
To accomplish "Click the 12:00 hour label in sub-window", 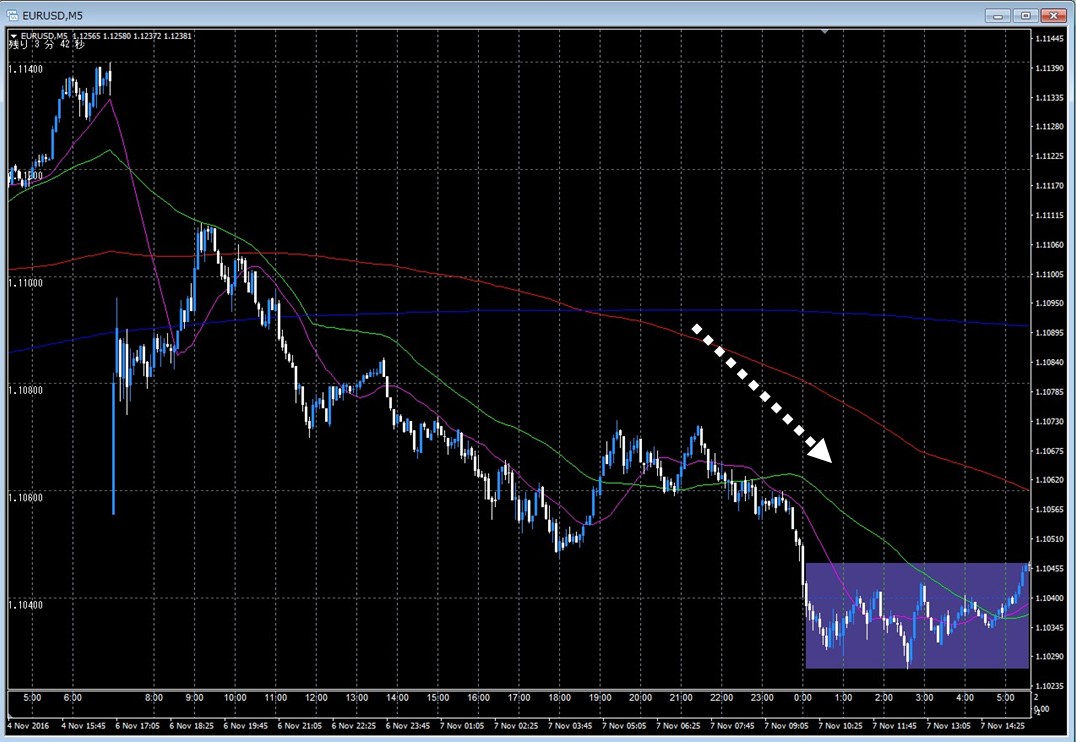I will coord(316,697).
